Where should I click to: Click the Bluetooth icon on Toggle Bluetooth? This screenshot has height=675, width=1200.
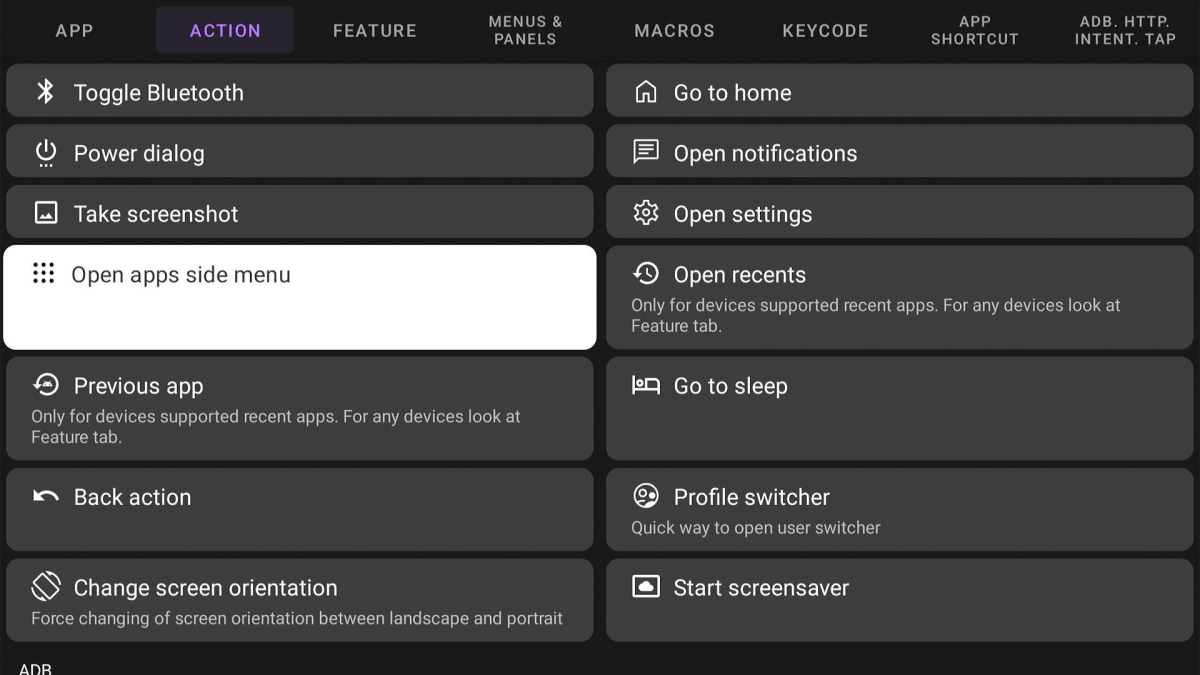(45, 92)
